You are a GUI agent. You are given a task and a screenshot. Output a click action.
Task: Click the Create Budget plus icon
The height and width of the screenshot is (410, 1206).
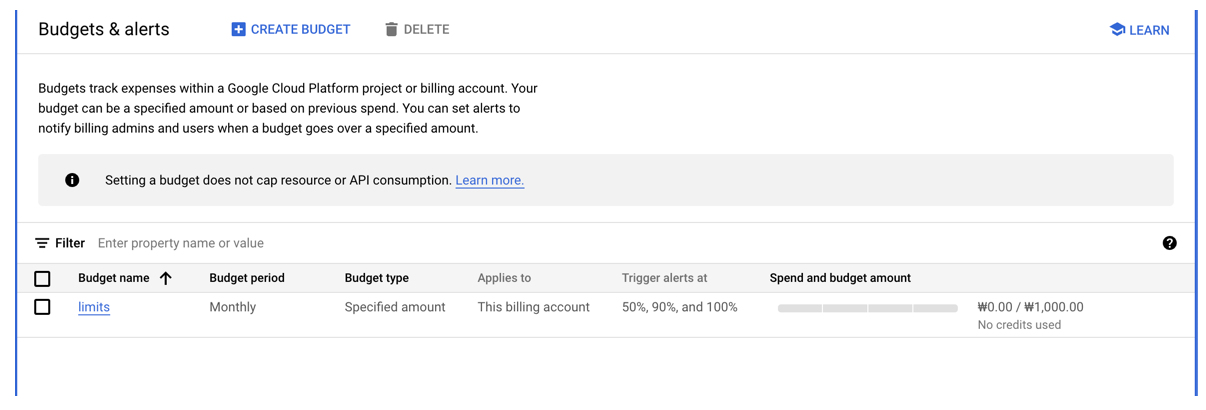point(238,30)
